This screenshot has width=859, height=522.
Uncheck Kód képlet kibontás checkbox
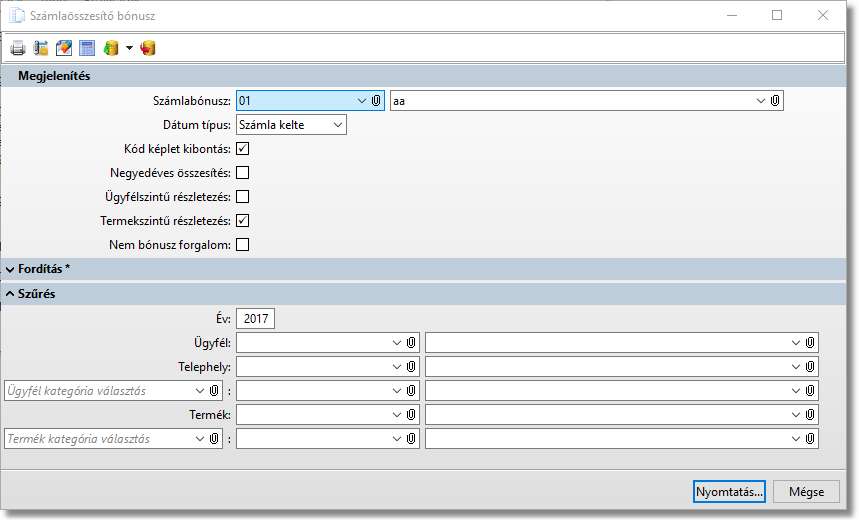243,149
